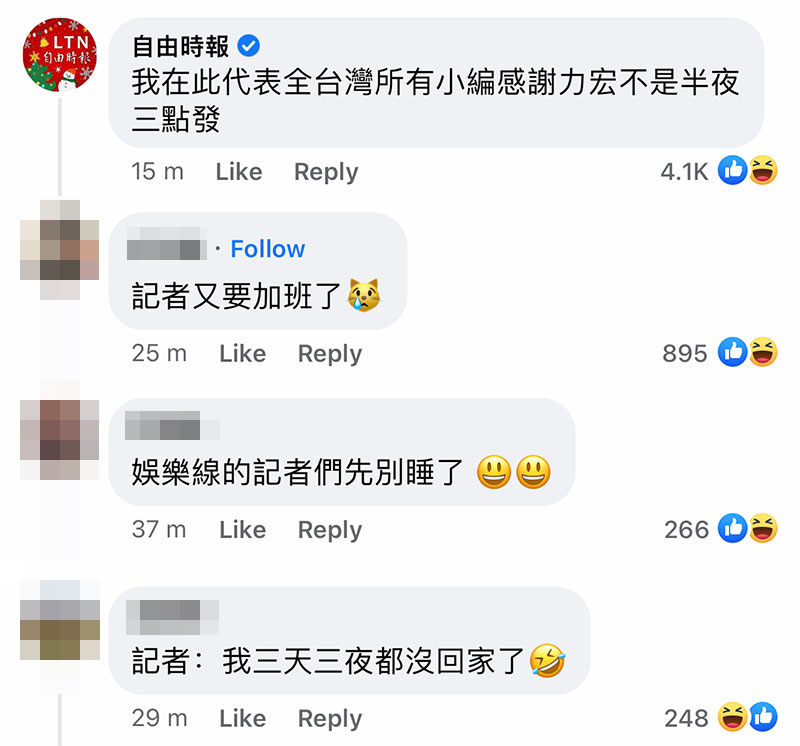Like the 我三天三夜都沒回家了 comment
The image size is (800, 746).
pos(242,718)
